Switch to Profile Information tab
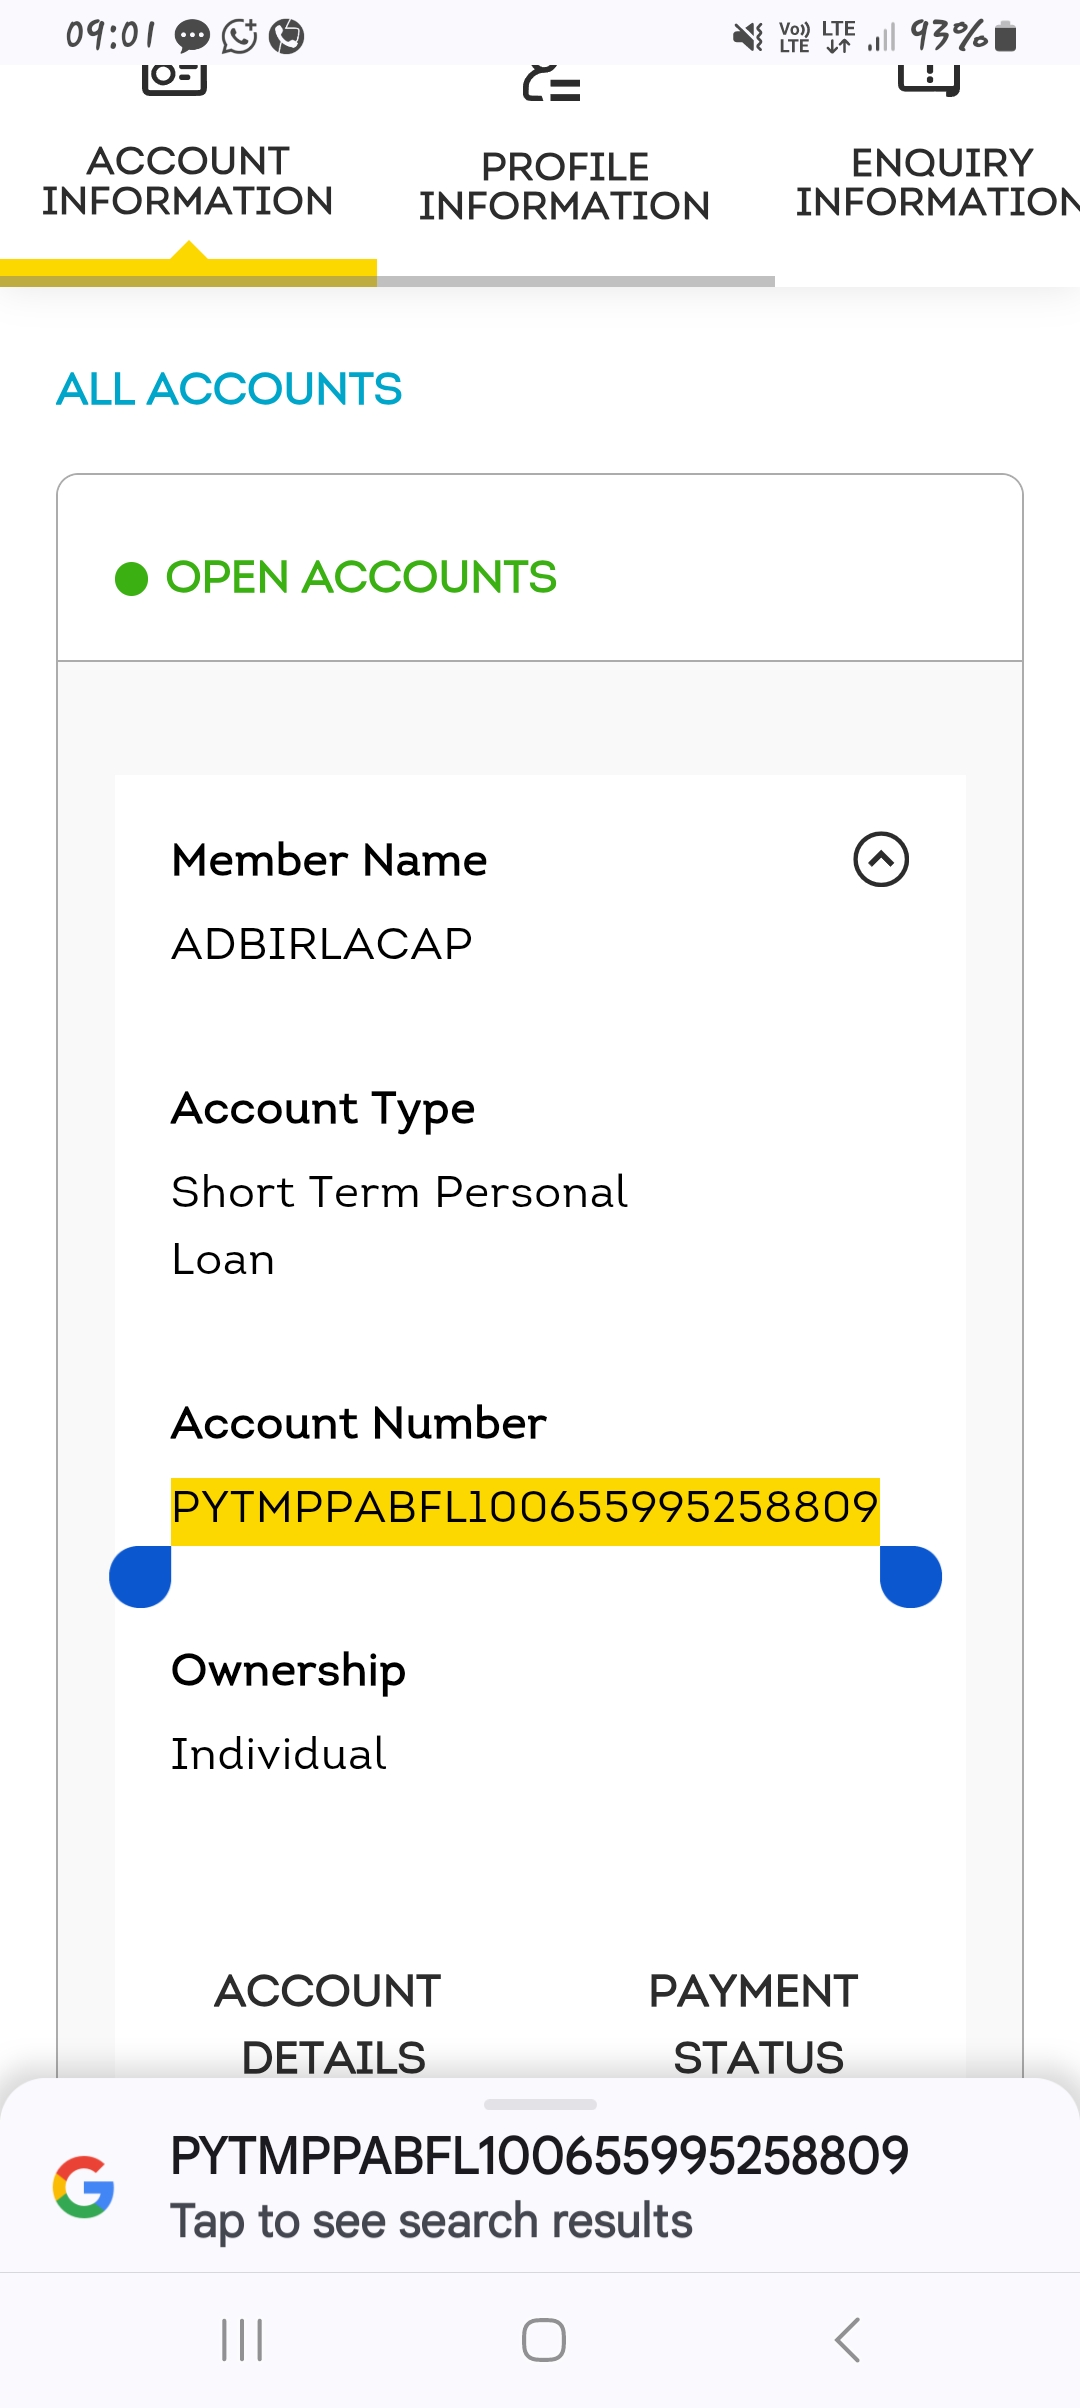The image size is (1080, 2408). pyautogui.click(x=564, y=186)
